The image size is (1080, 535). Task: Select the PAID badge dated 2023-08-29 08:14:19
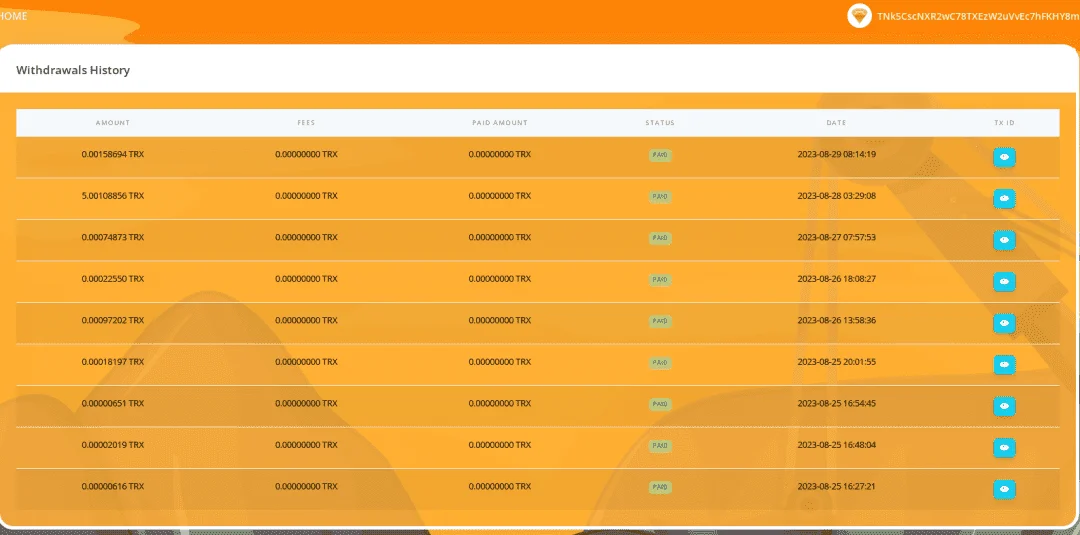(x=660, y=155)
